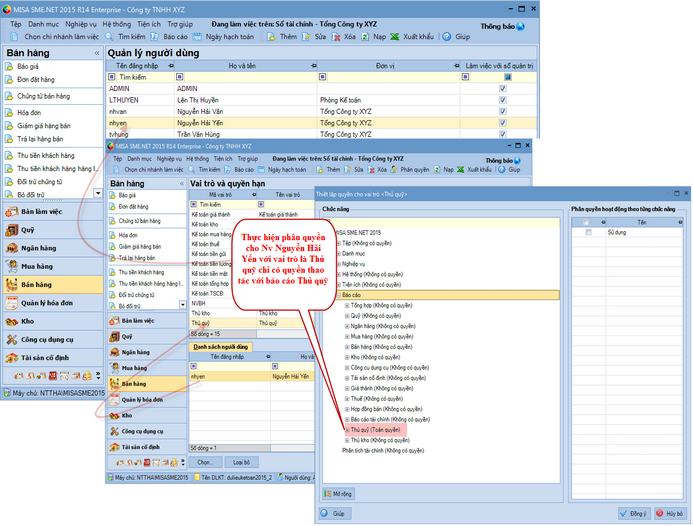Click Chứng từ bán hàng in main sidebar list
The height and width of the screenshot is (526, 693).
click(x=43, y=96)
